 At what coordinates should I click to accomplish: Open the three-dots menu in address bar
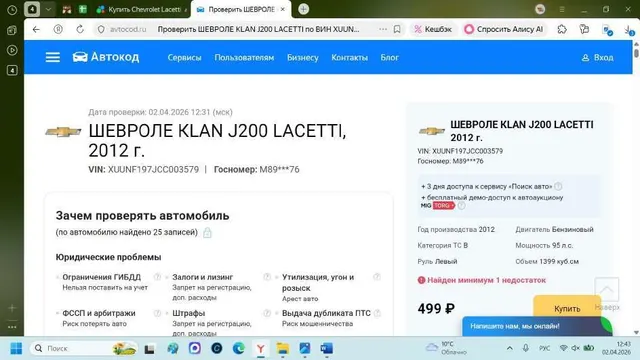(x=382, y=29)
